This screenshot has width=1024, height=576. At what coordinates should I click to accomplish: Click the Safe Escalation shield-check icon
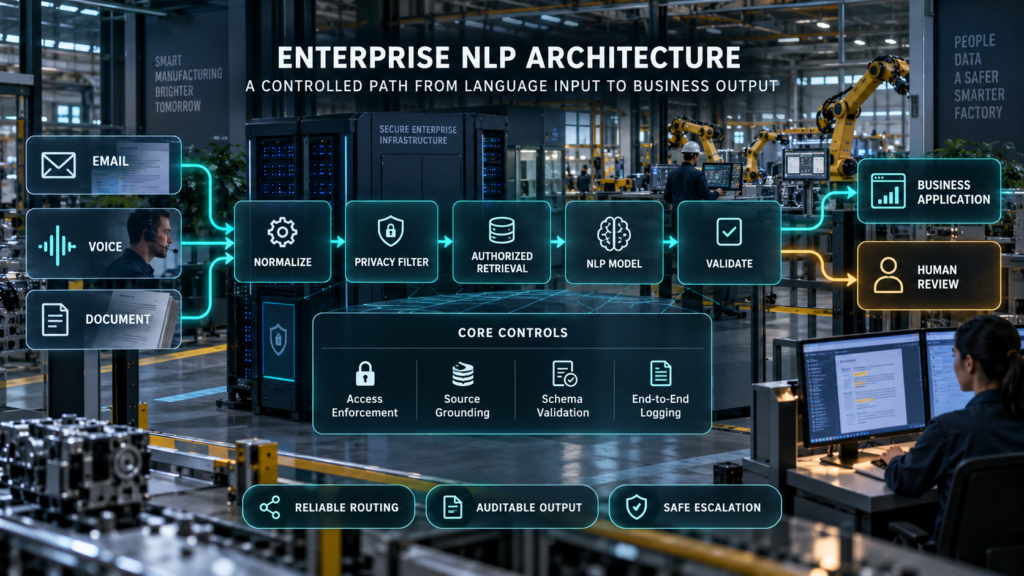tap(636, 507)
